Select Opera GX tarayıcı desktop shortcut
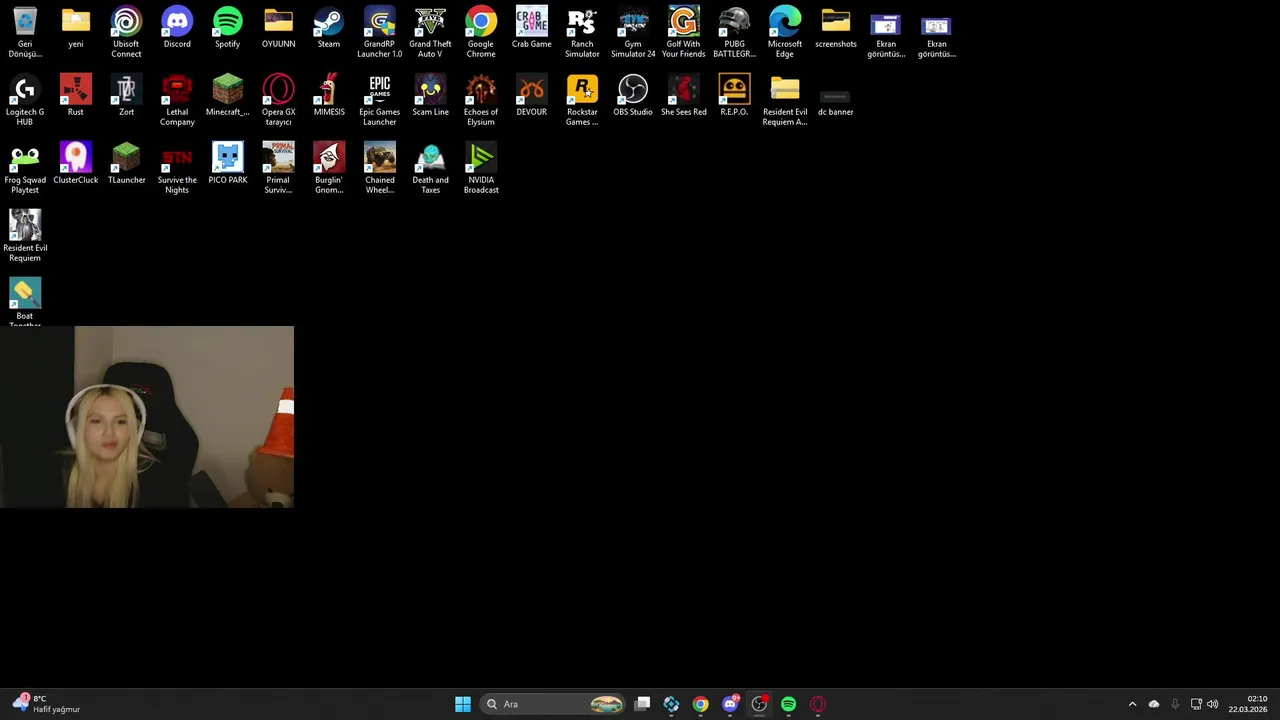 pyautogui.click(x=278, y=101)
